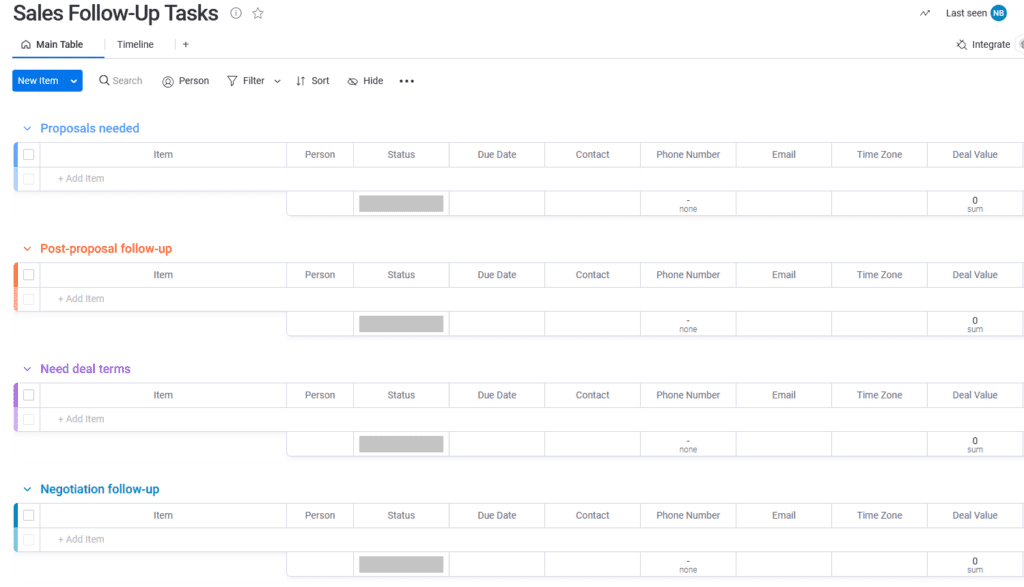Switch to the Timeline view
This screenshot has width=1024, height=587.
pyautogui.click(x=135, y=44)
